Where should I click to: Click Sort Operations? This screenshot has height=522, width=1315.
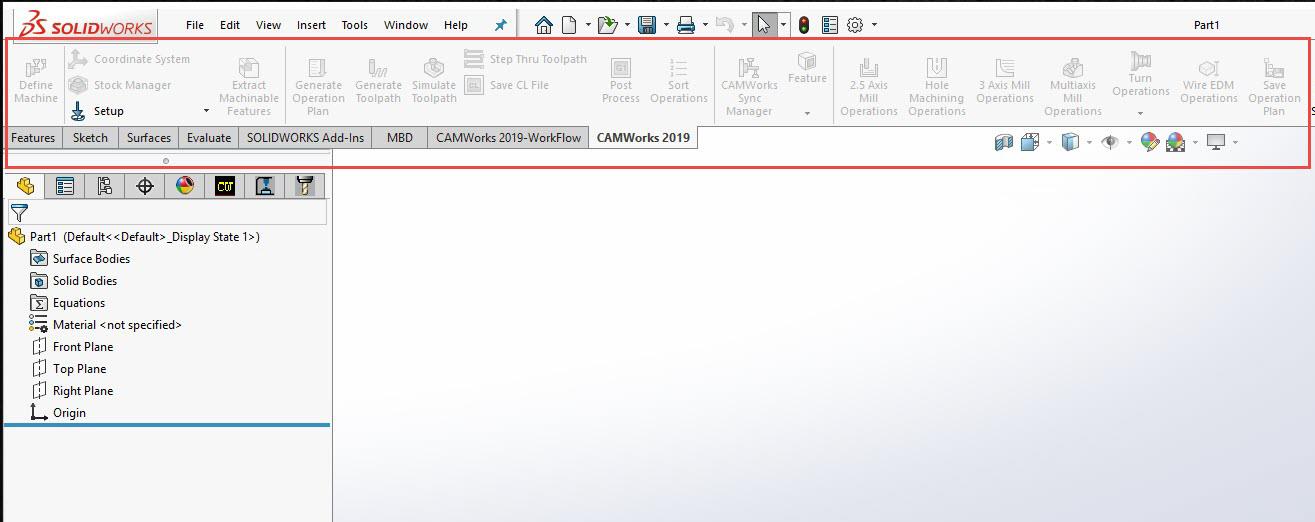[x=679, y=80]
